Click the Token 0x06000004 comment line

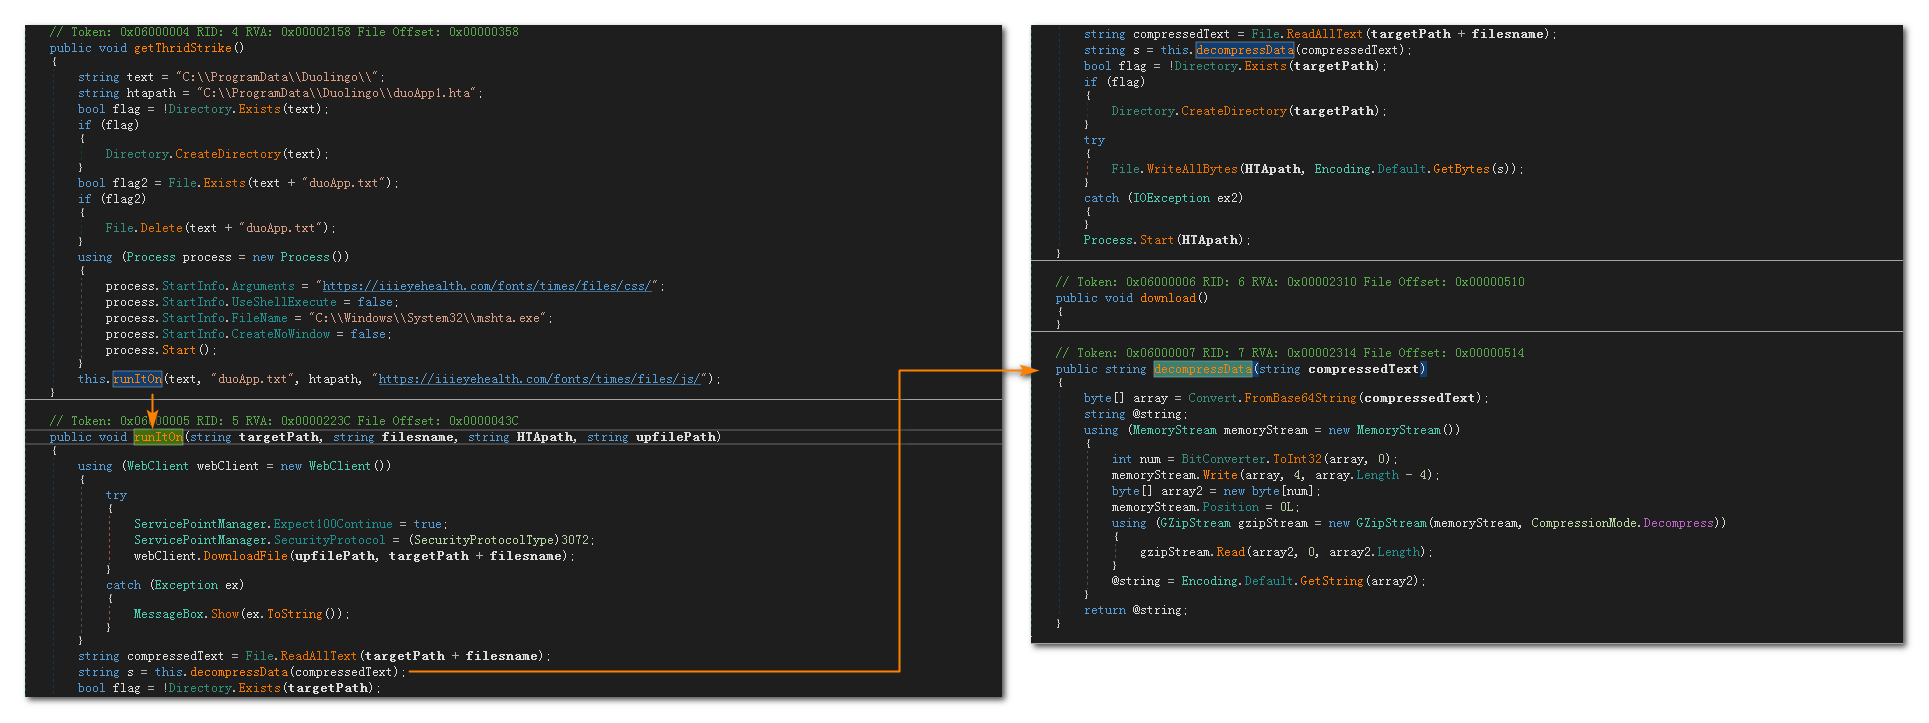(284, 32)
